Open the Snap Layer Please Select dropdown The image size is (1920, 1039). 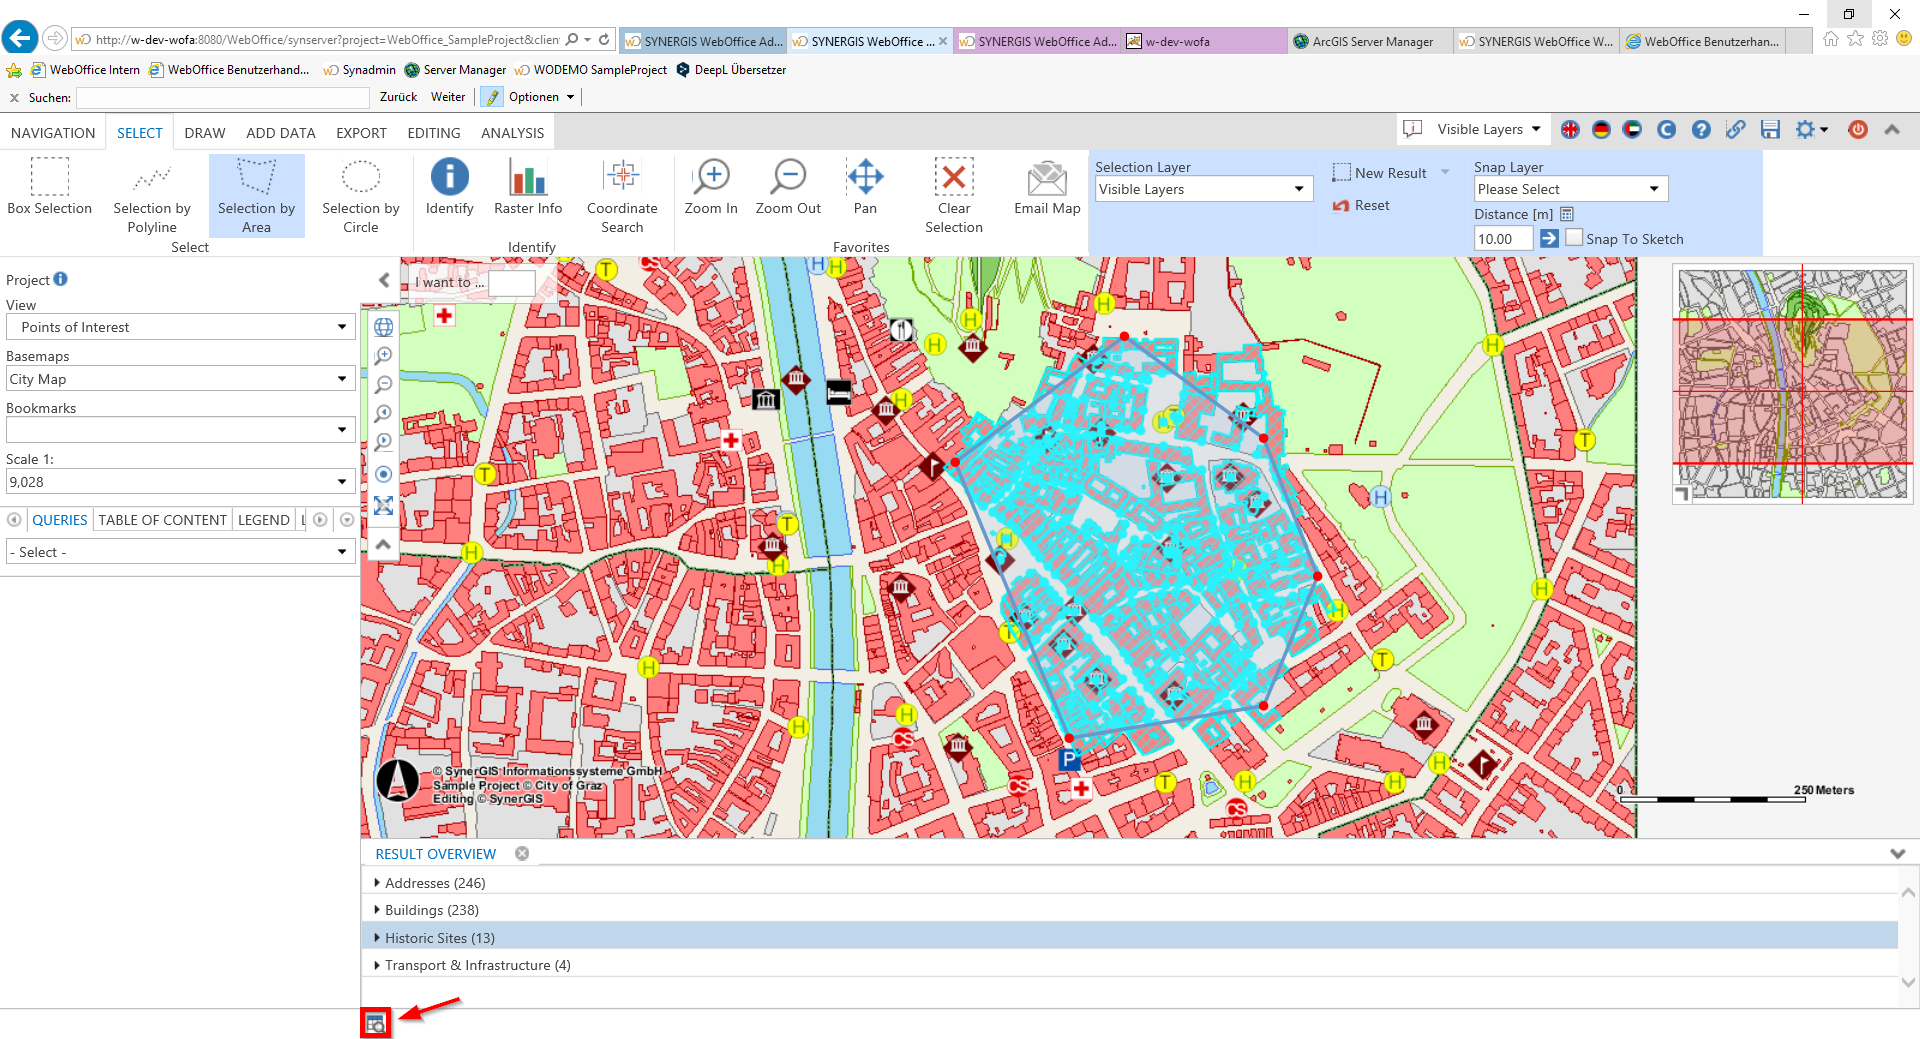pyautogui.click(x=1570, y=189)
